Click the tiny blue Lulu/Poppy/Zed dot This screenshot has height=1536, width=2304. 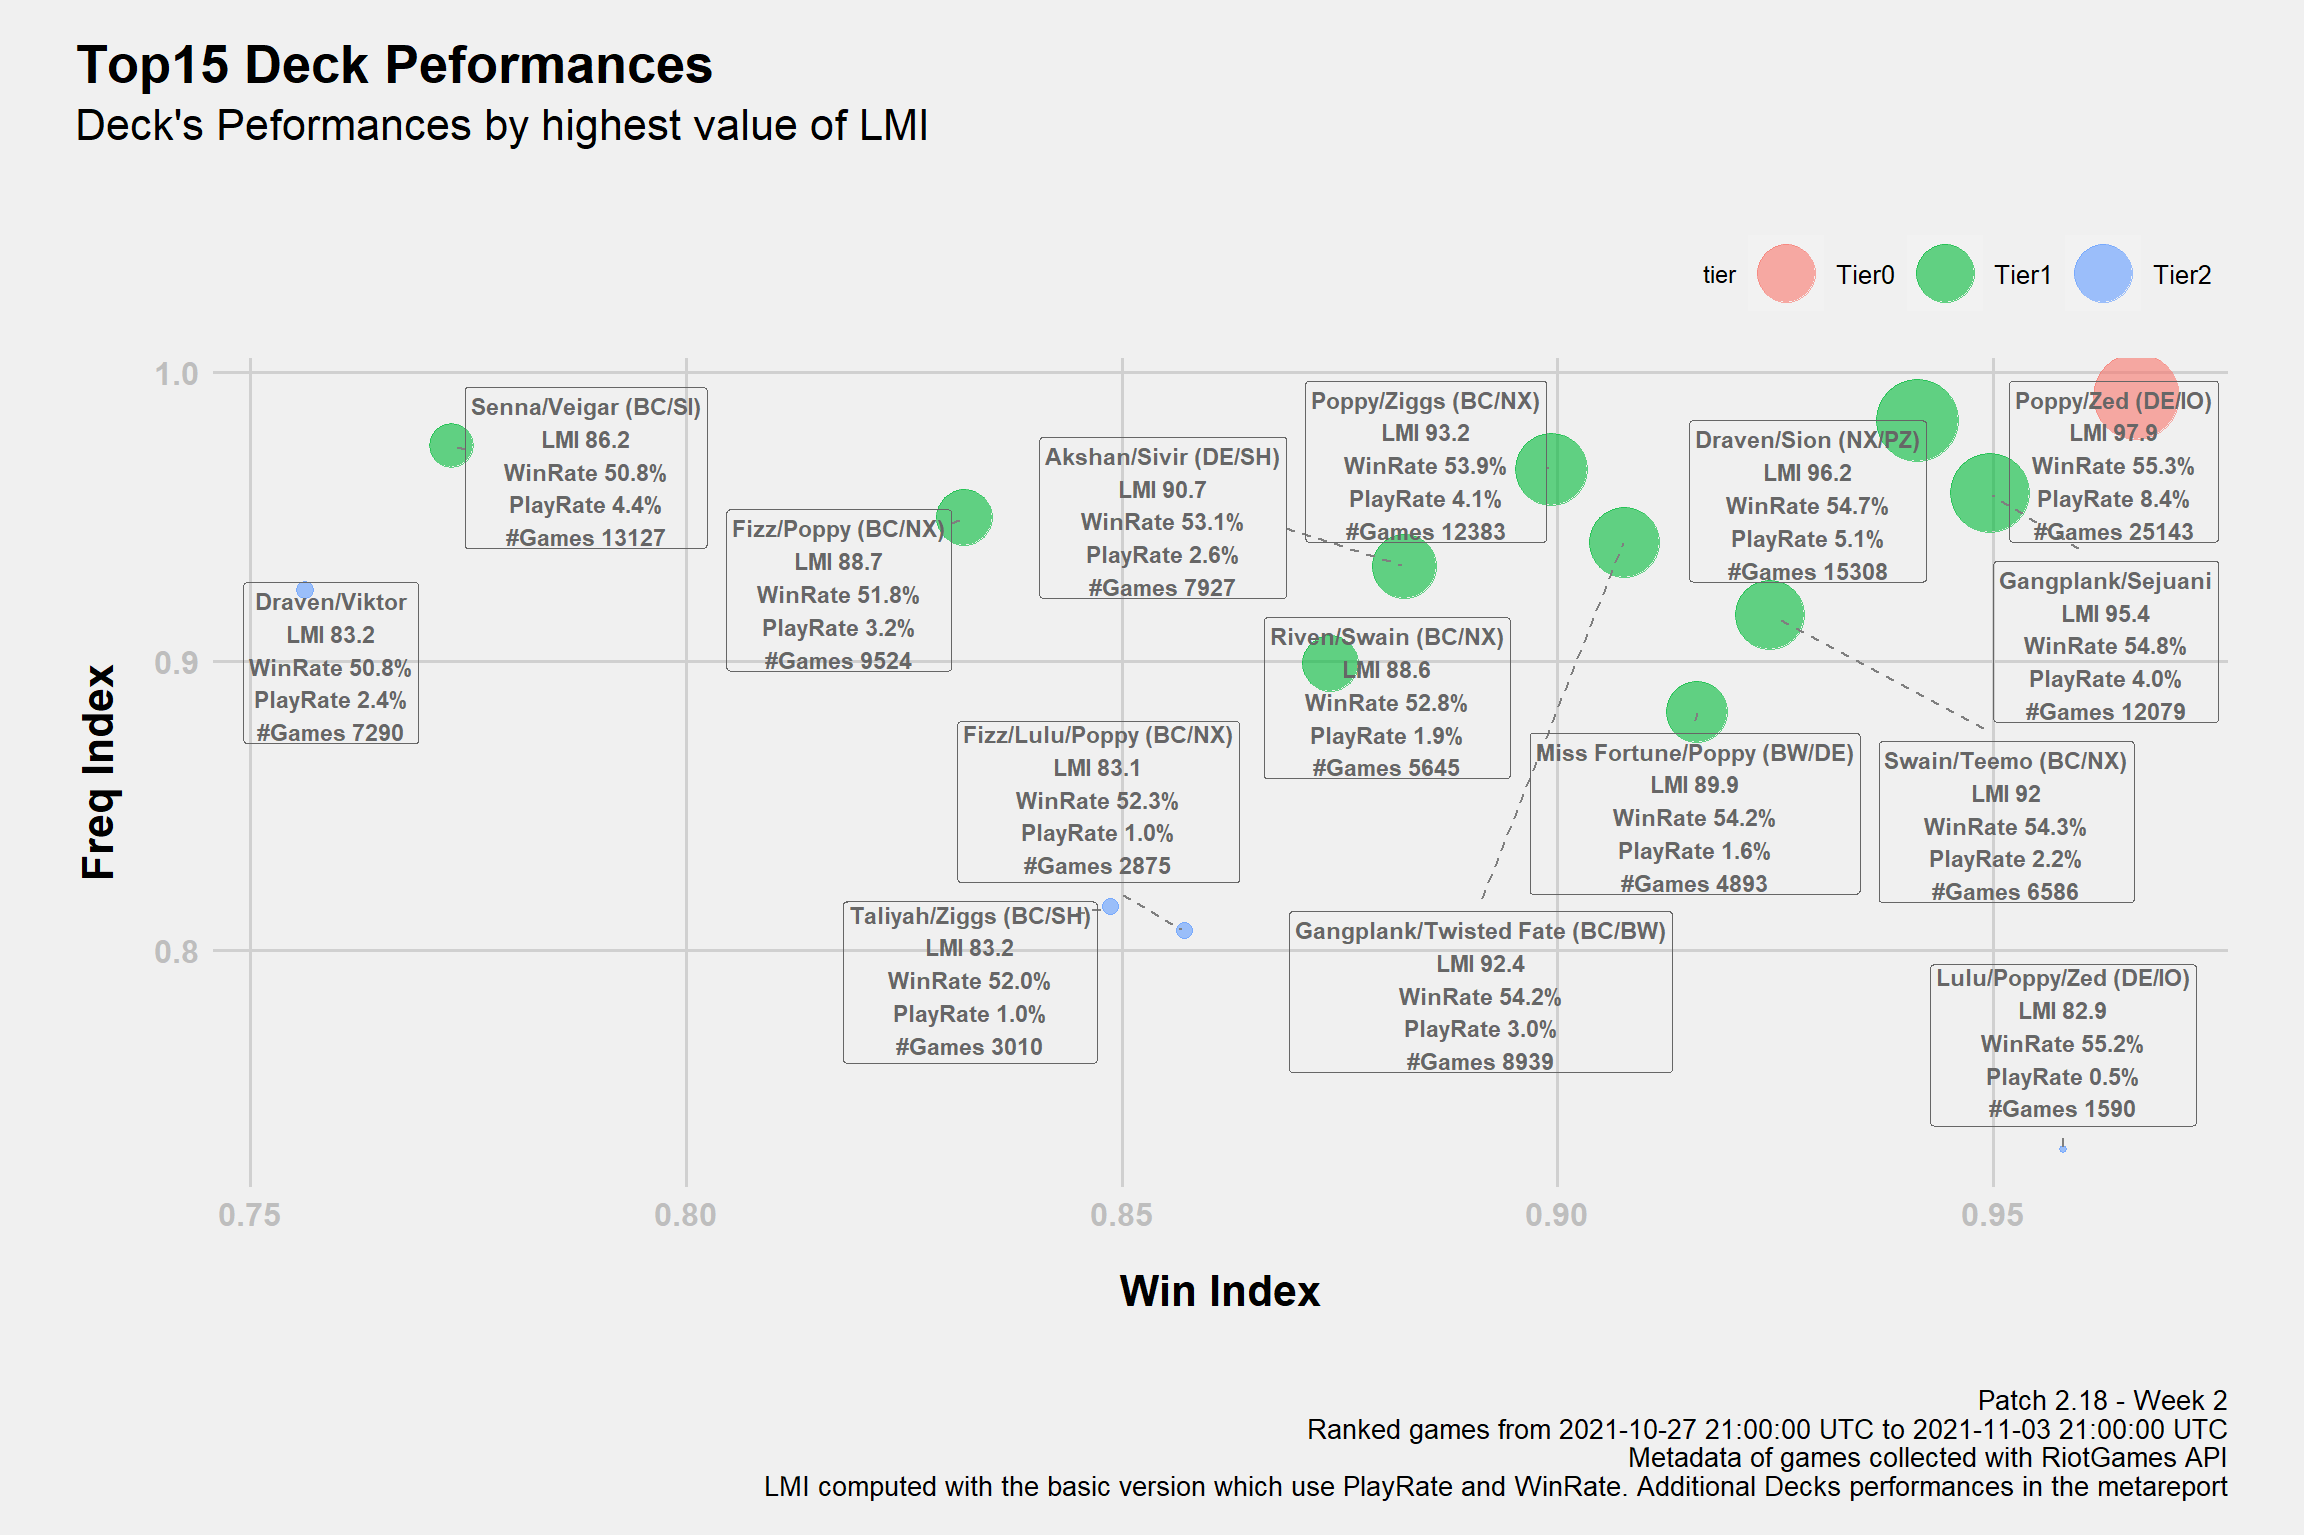point(2062,1148)
